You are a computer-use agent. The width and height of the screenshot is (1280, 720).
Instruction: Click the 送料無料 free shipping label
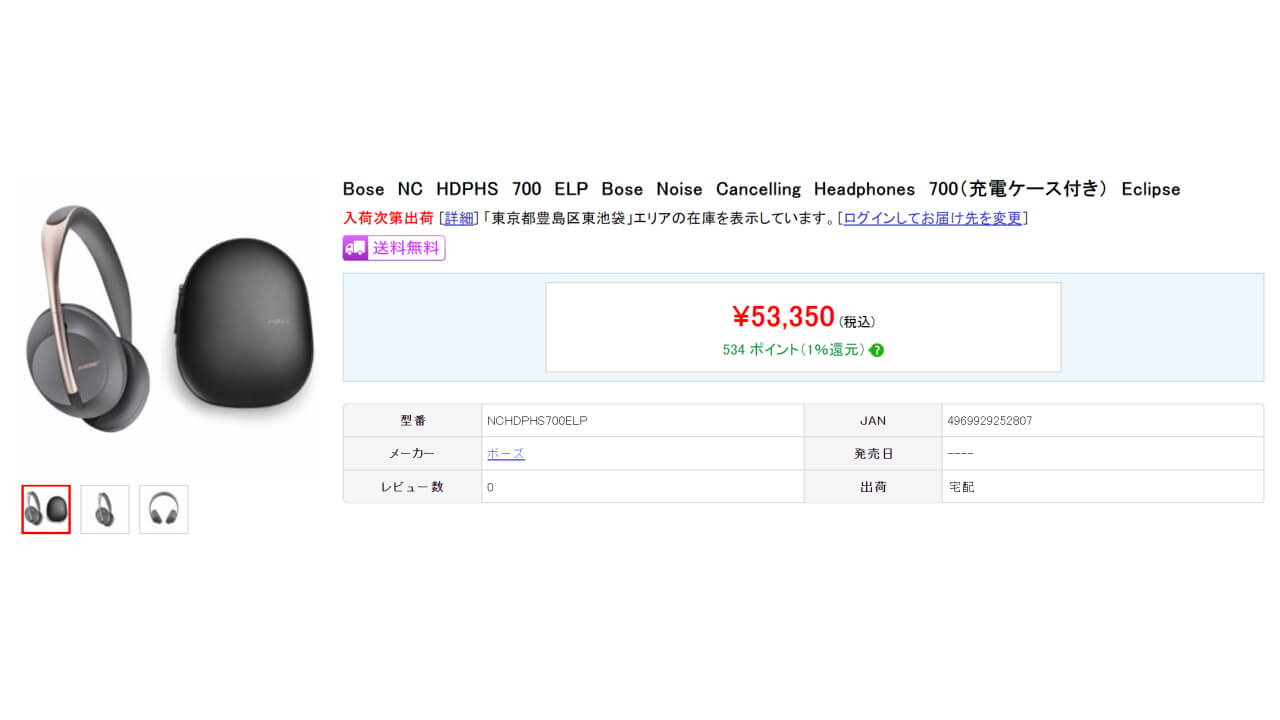click(406, 248)
